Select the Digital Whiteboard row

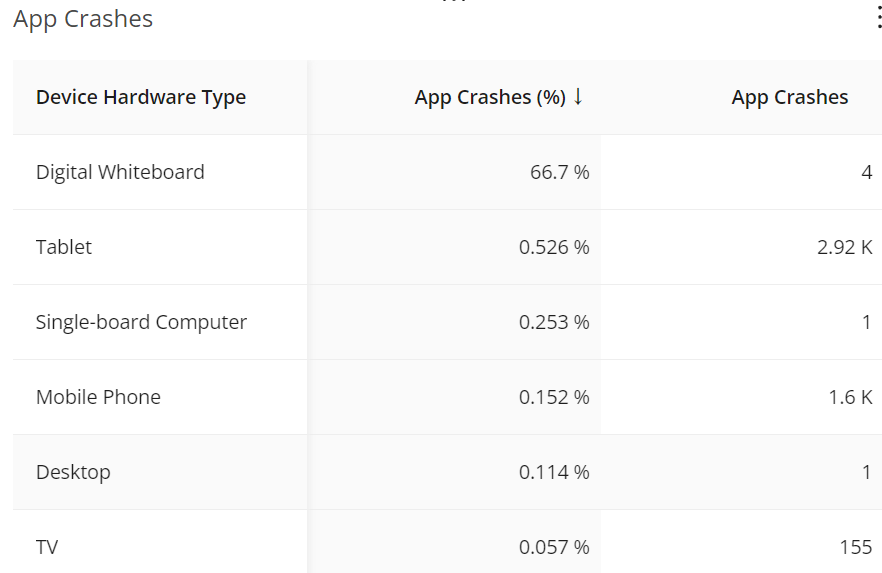[120, 172]
